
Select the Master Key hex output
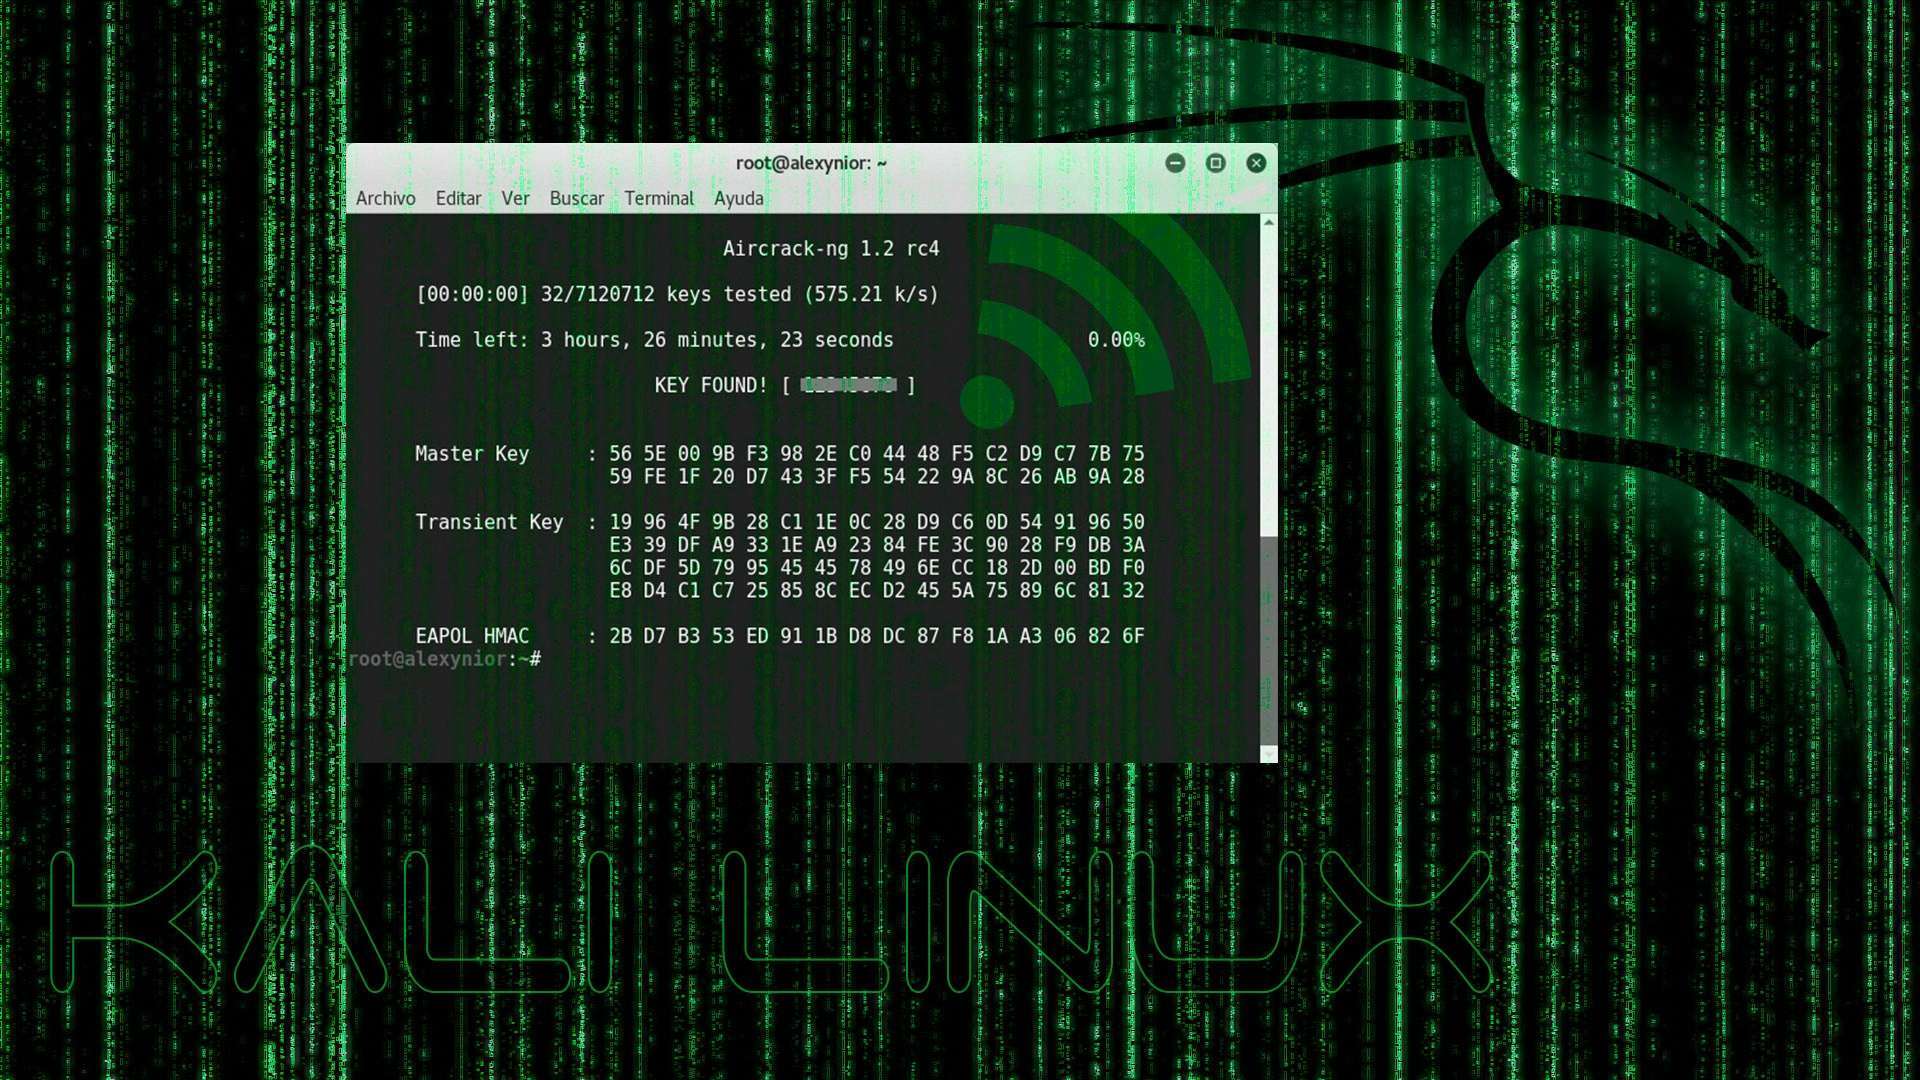pos(875,465)
